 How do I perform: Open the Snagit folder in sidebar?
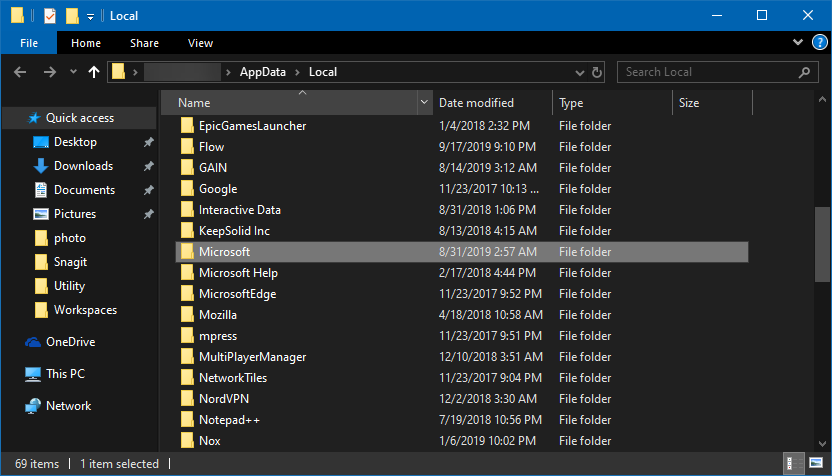(70, 262)
